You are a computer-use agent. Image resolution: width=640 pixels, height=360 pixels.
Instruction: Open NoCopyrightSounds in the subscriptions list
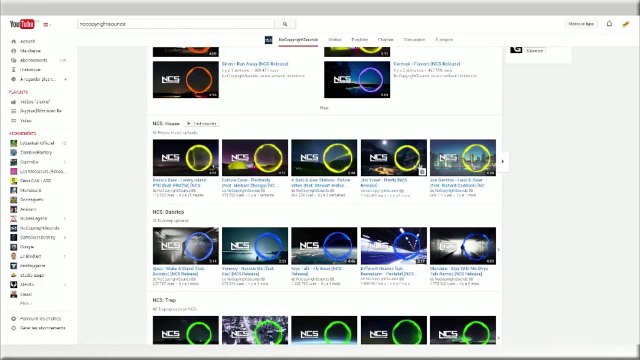pyautogui.click(x=39, y=228)
